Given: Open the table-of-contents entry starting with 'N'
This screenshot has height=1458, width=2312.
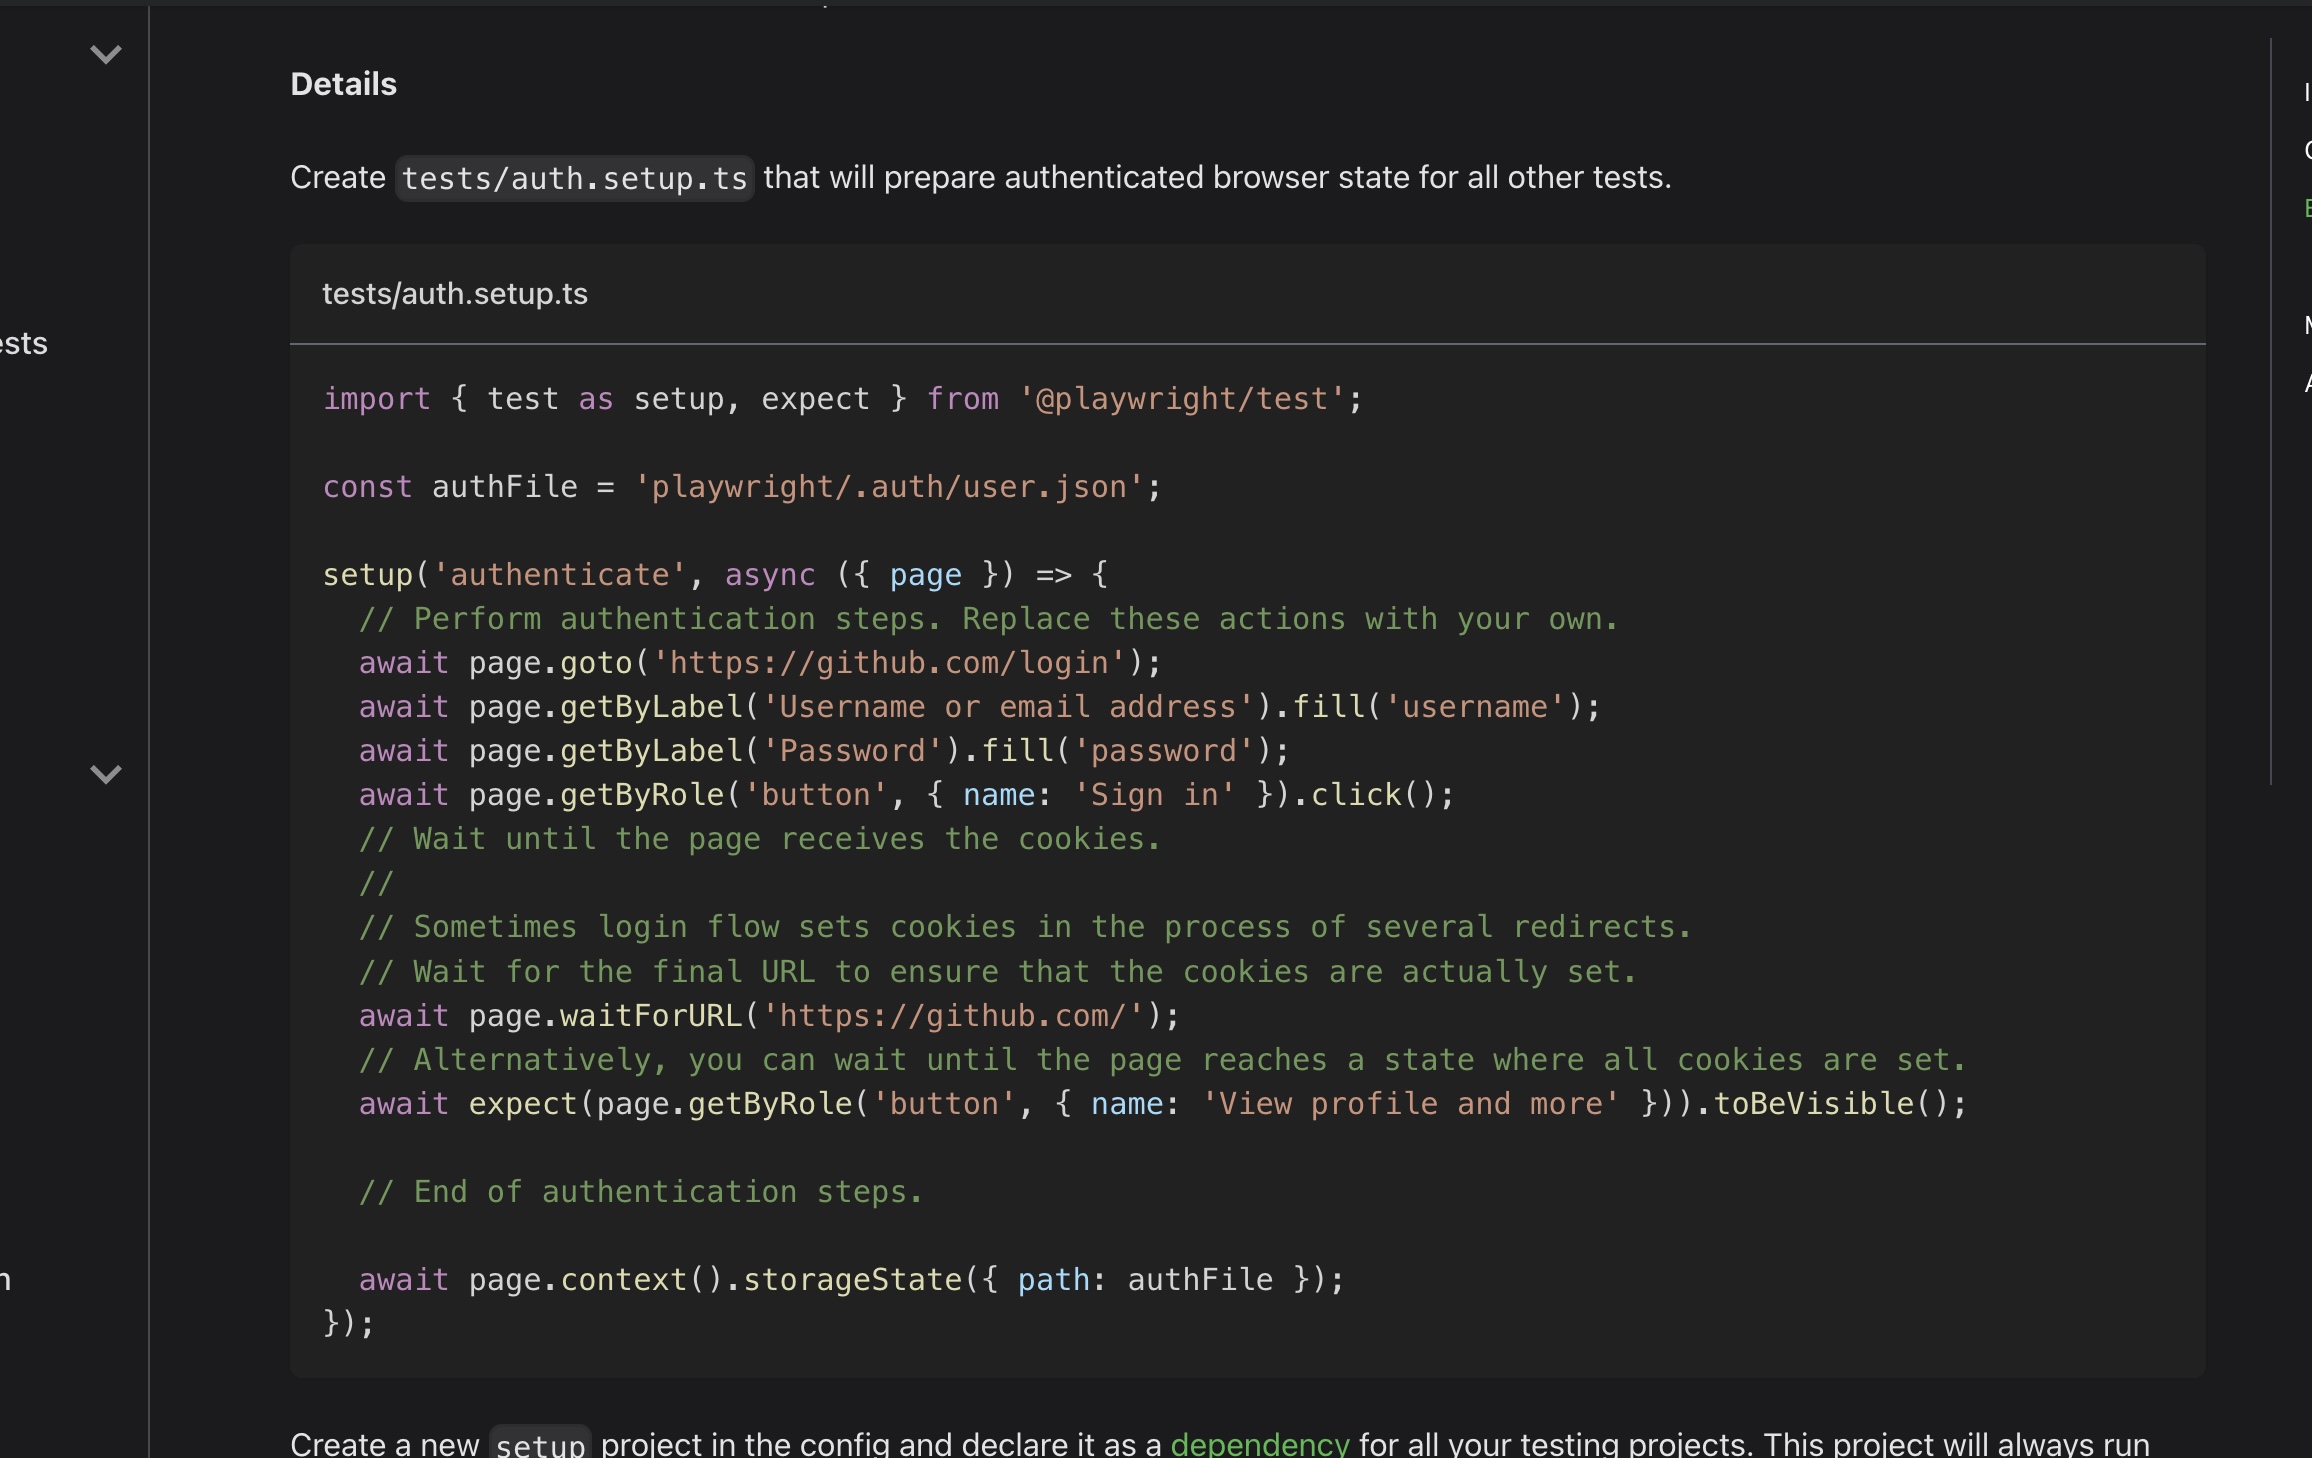Looking at the screenshot, I should click(2306, 325).
